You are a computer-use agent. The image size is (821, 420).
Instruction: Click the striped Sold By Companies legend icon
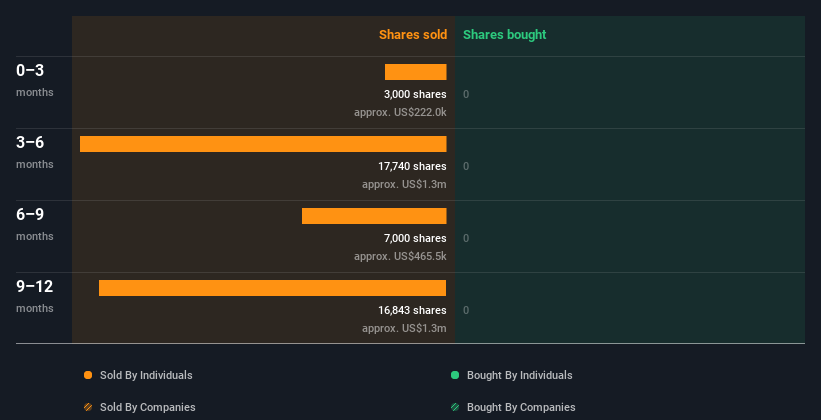pos(88,407)
